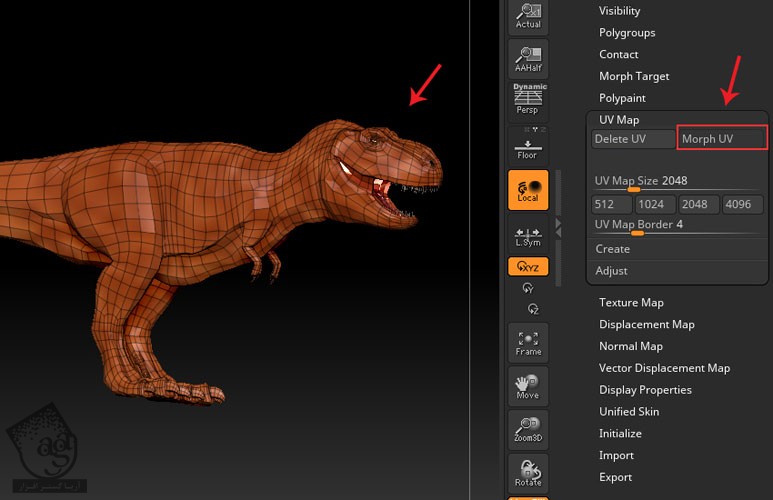Image resolution: width=773 pixels, height=500 pixels.
Task: Expand the Create subsection
Action: point(613,249)
